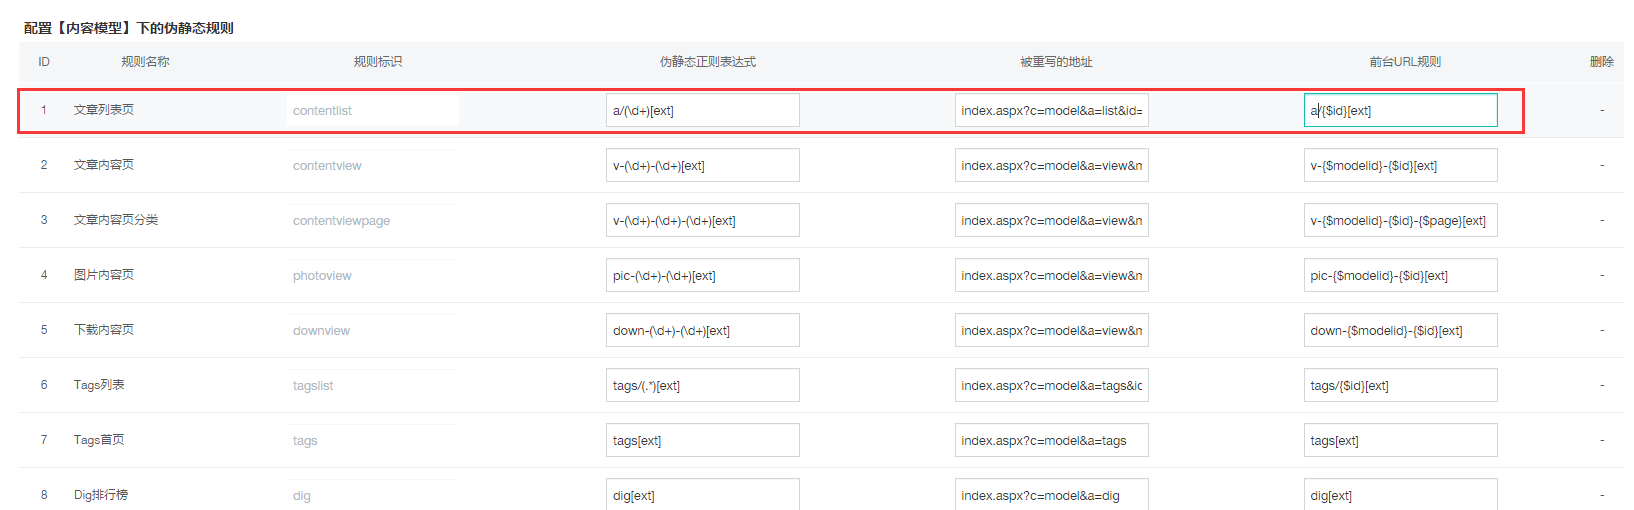This screenshot has width=1634, height=510.
Task: Click rewritten address field in 文章列表页 row
Action: tap(1051, 111)
